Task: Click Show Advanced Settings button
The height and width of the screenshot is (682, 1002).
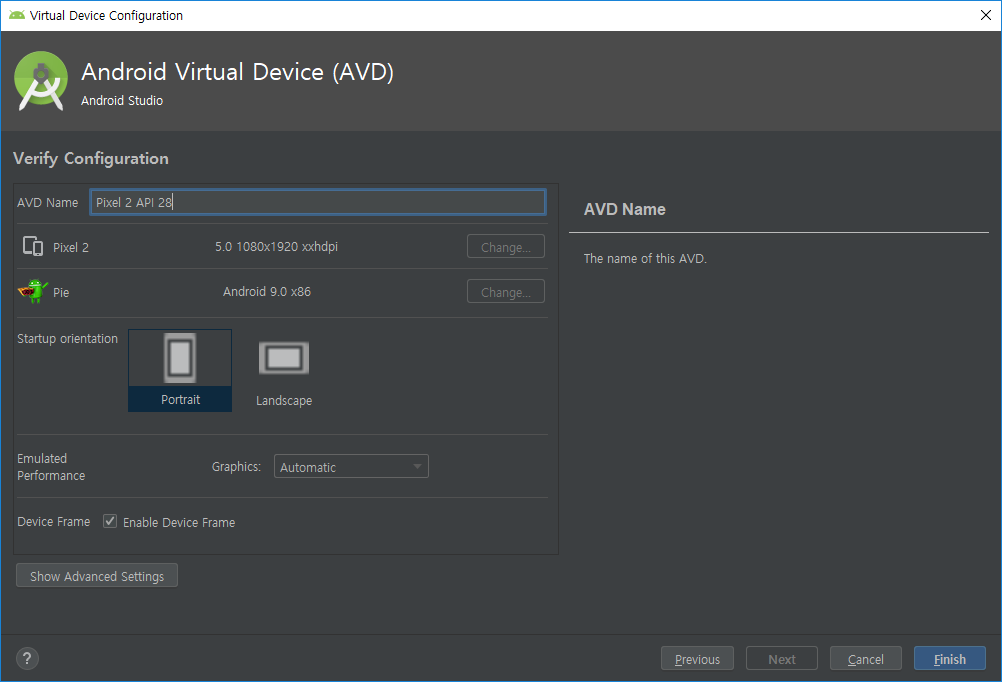Action: click(96, 576)
